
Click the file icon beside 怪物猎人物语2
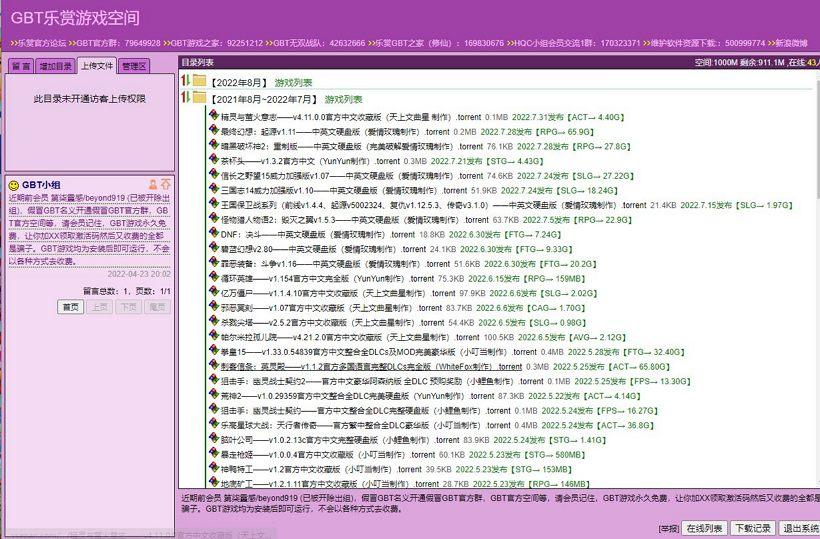pyautogui.click(x=213, y=217)
